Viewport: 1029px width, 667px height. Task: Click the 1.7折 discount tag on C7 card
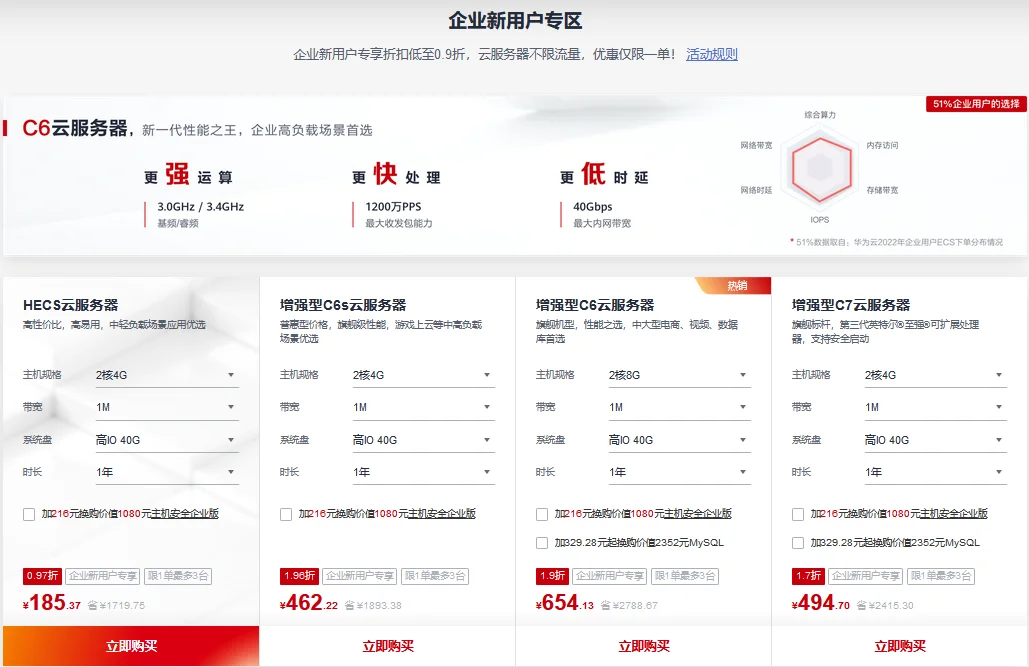click(808, 576)
